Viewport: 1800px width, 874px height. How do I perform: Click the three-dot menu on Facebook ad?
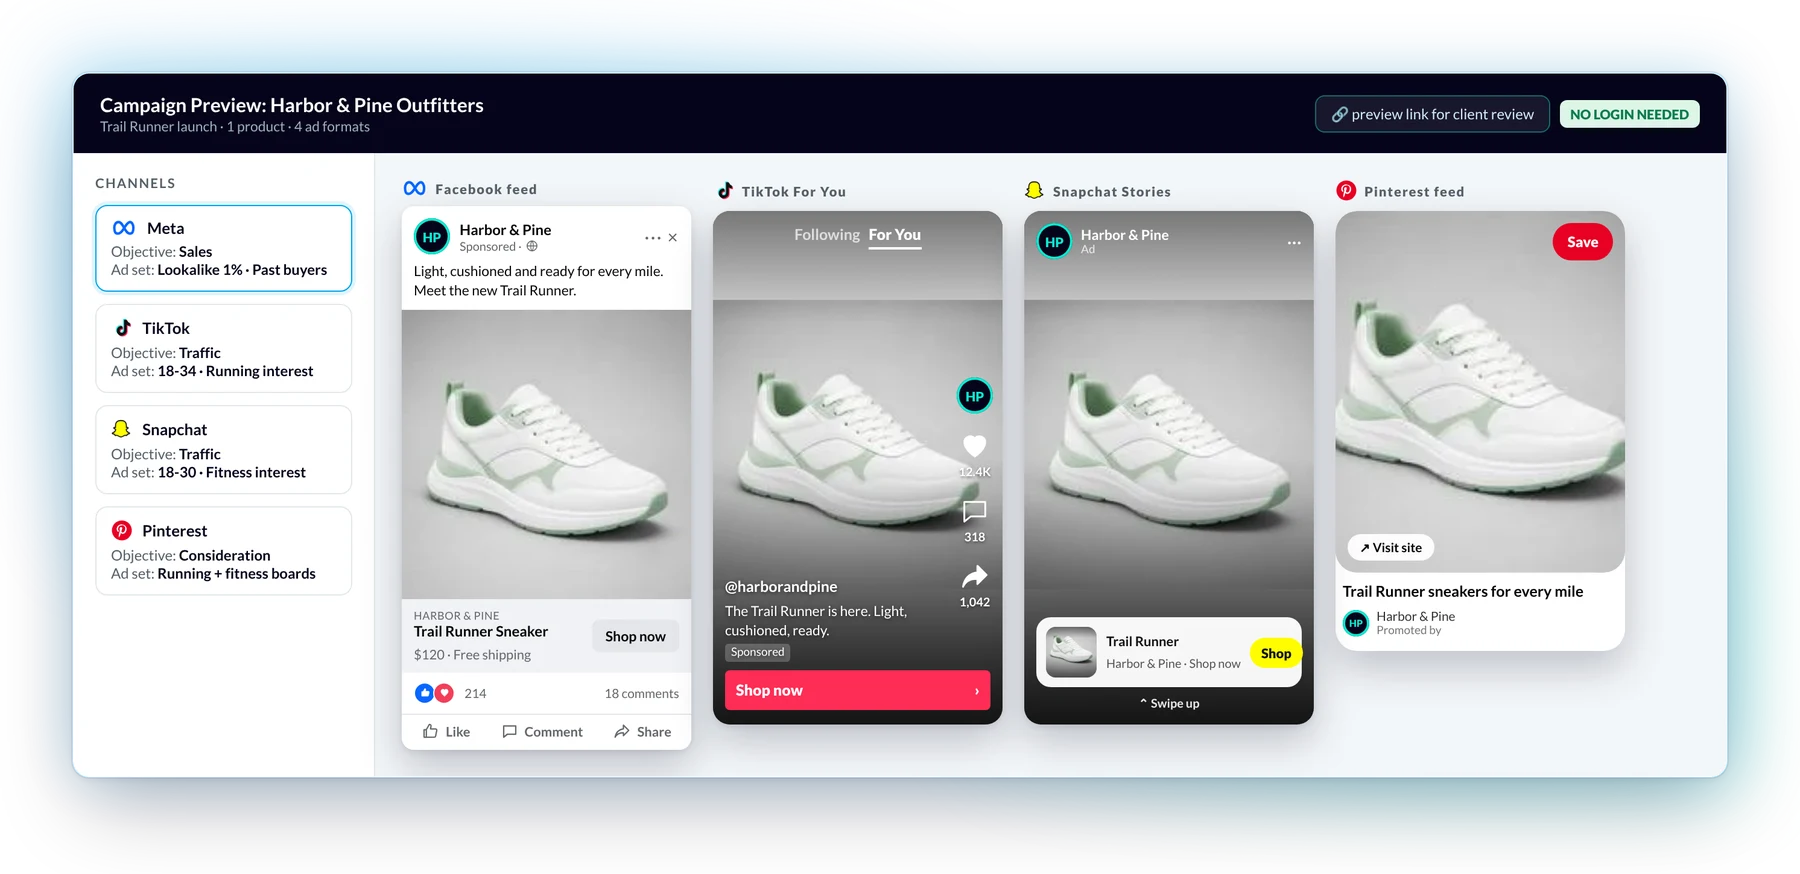[x=652, y=238]
